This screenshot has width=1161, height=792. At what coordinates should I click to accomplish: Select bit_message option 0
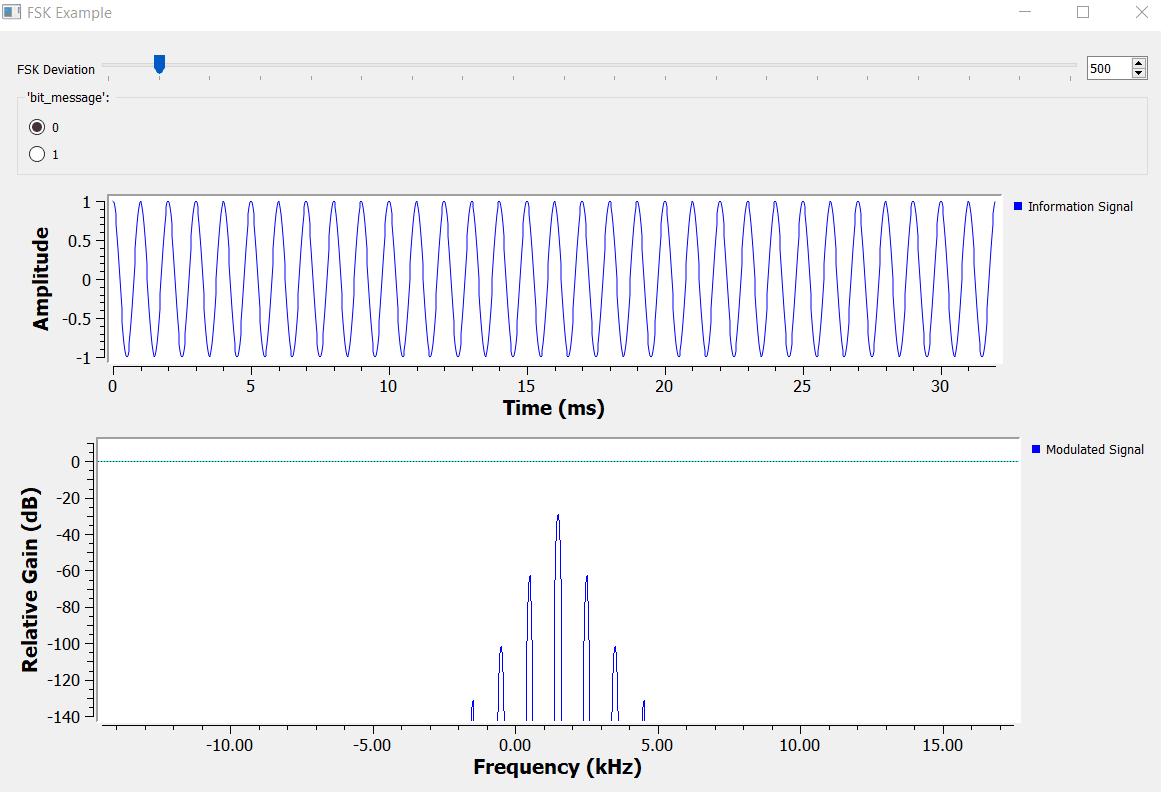[38, 127]
